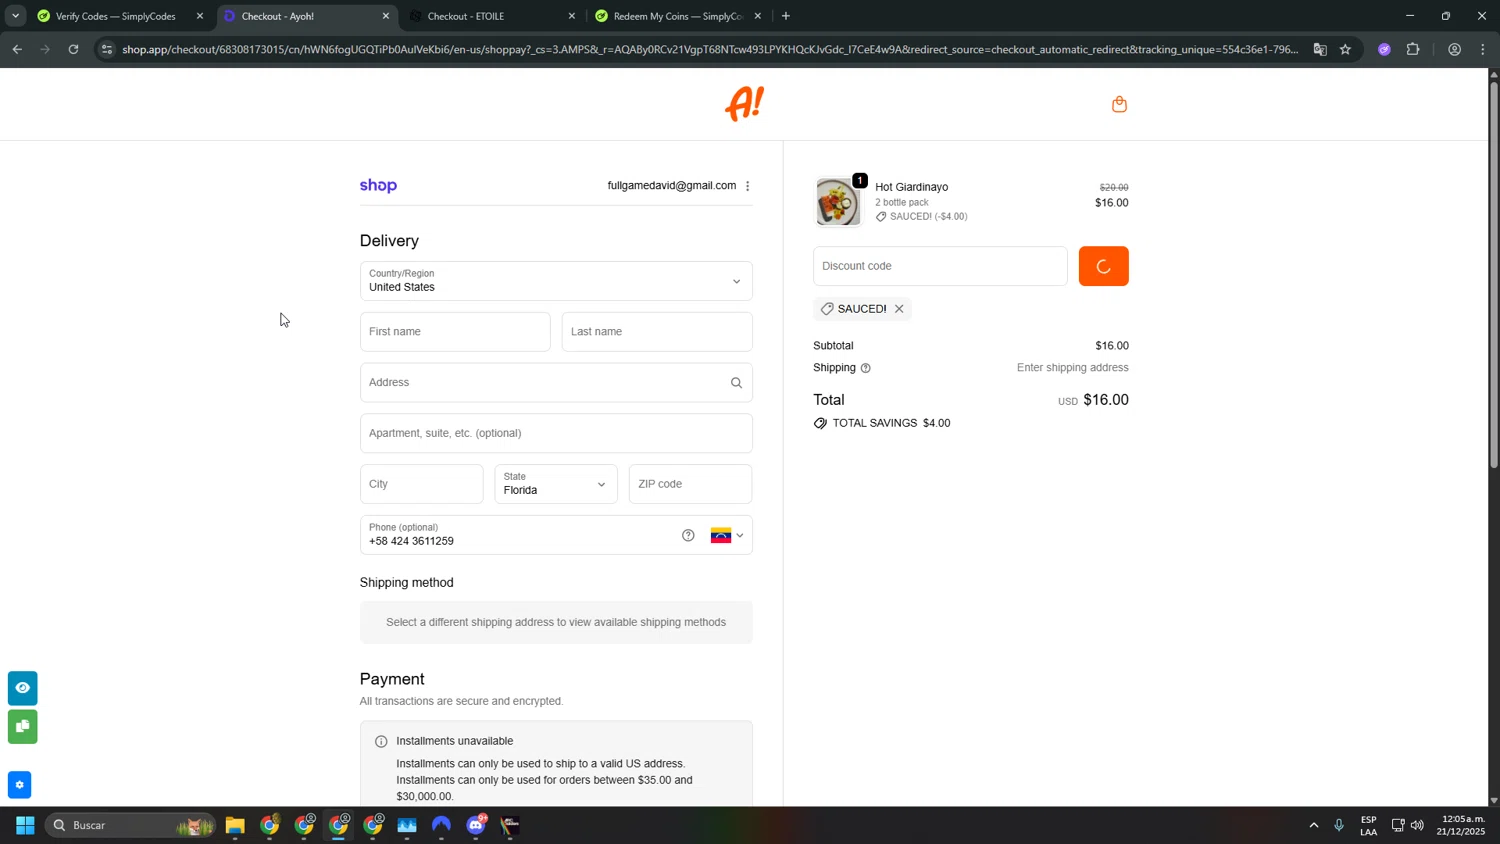Click the green copy extension icon on the left edge

coord(22,726)
